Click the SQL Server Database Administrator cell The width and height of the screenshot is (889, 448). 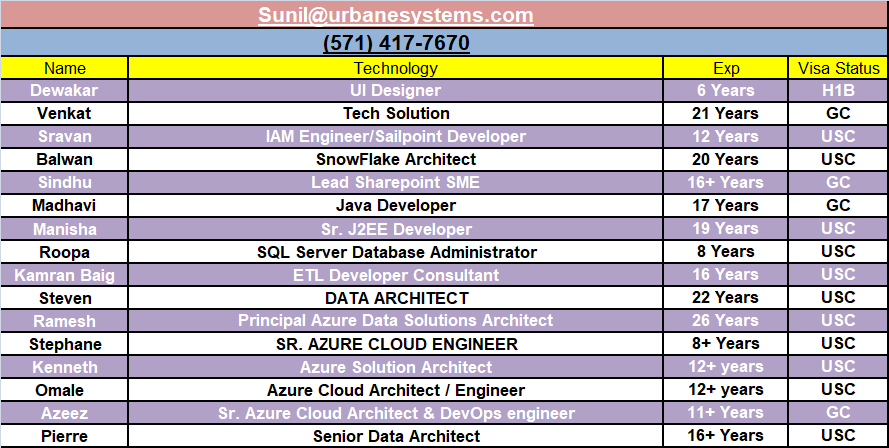[x=396, y=252]
